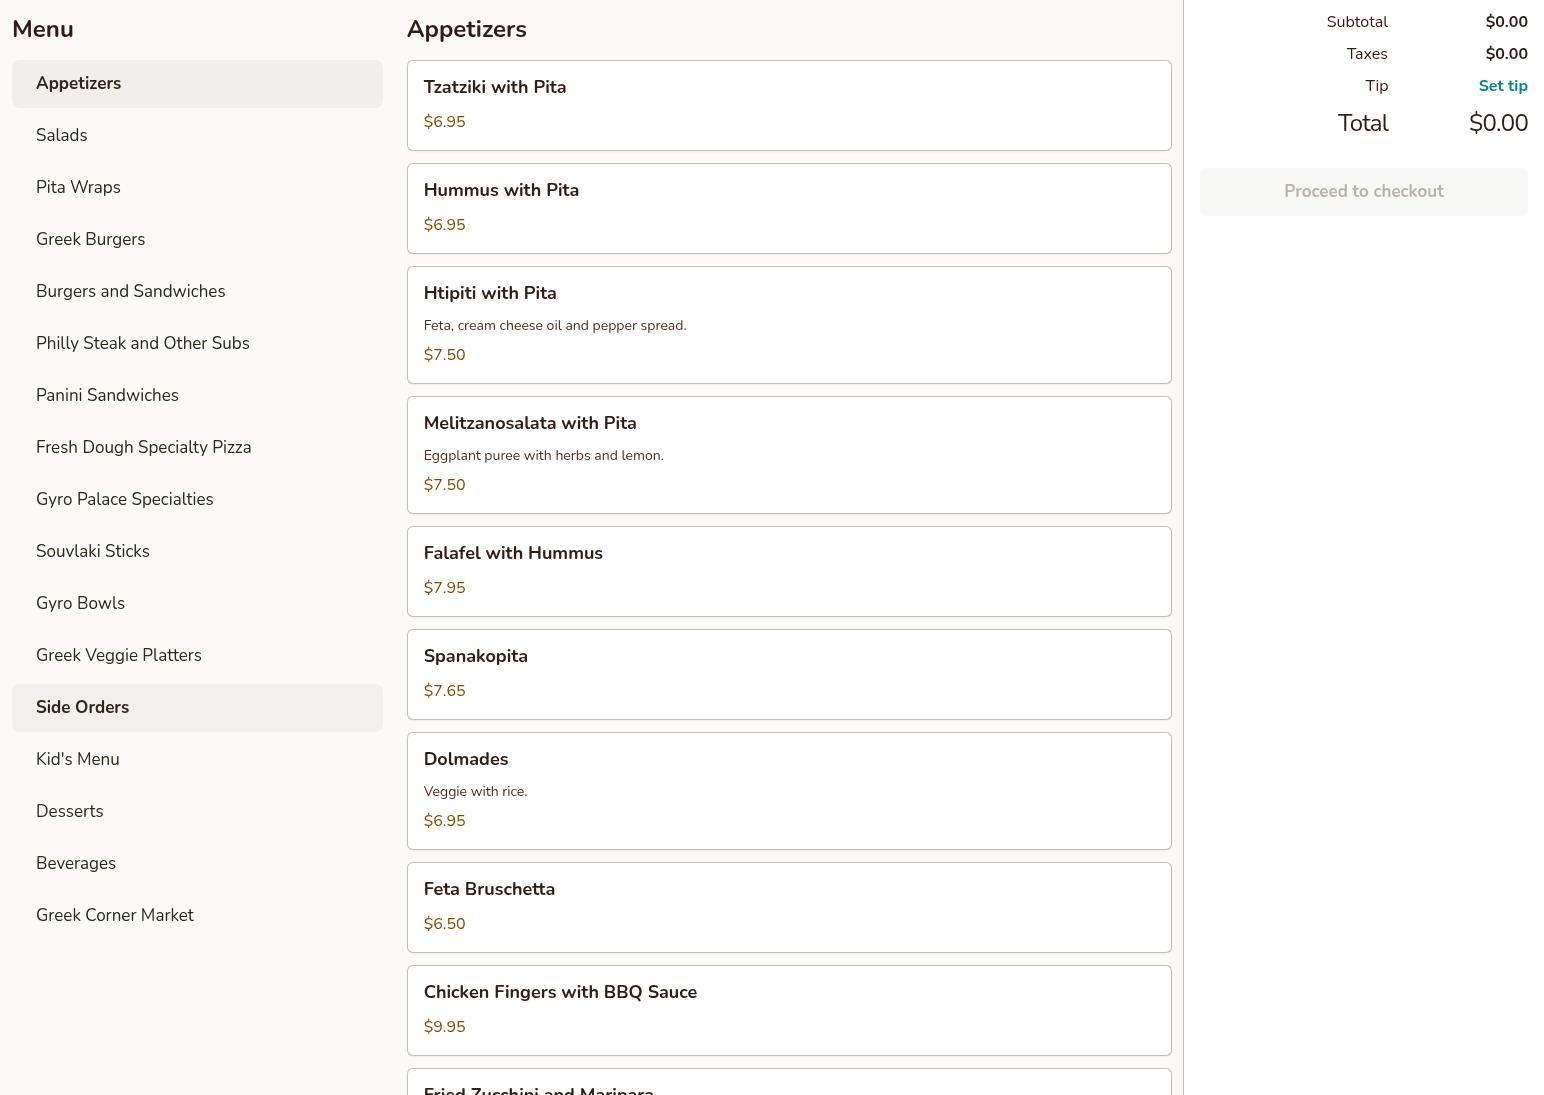Select Pita Wraps in the menu
The height and width of the screenshot is (1095, 1544).
point(78,188)
